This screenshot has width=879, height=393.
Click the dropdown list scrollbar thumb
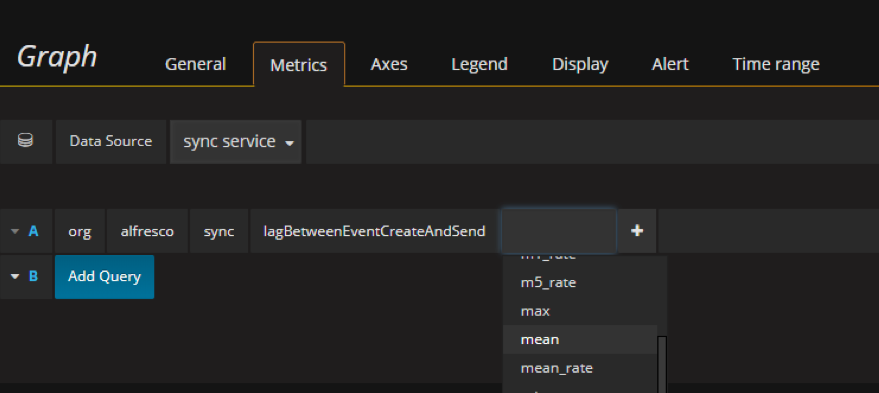click(662, 364)
